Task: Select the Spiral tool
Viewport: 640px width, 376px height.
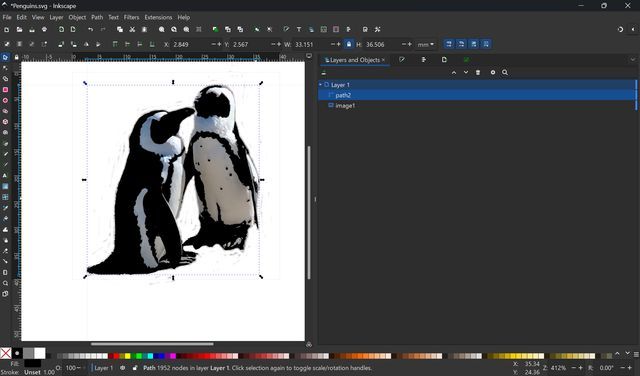Action: coord(5,132)
